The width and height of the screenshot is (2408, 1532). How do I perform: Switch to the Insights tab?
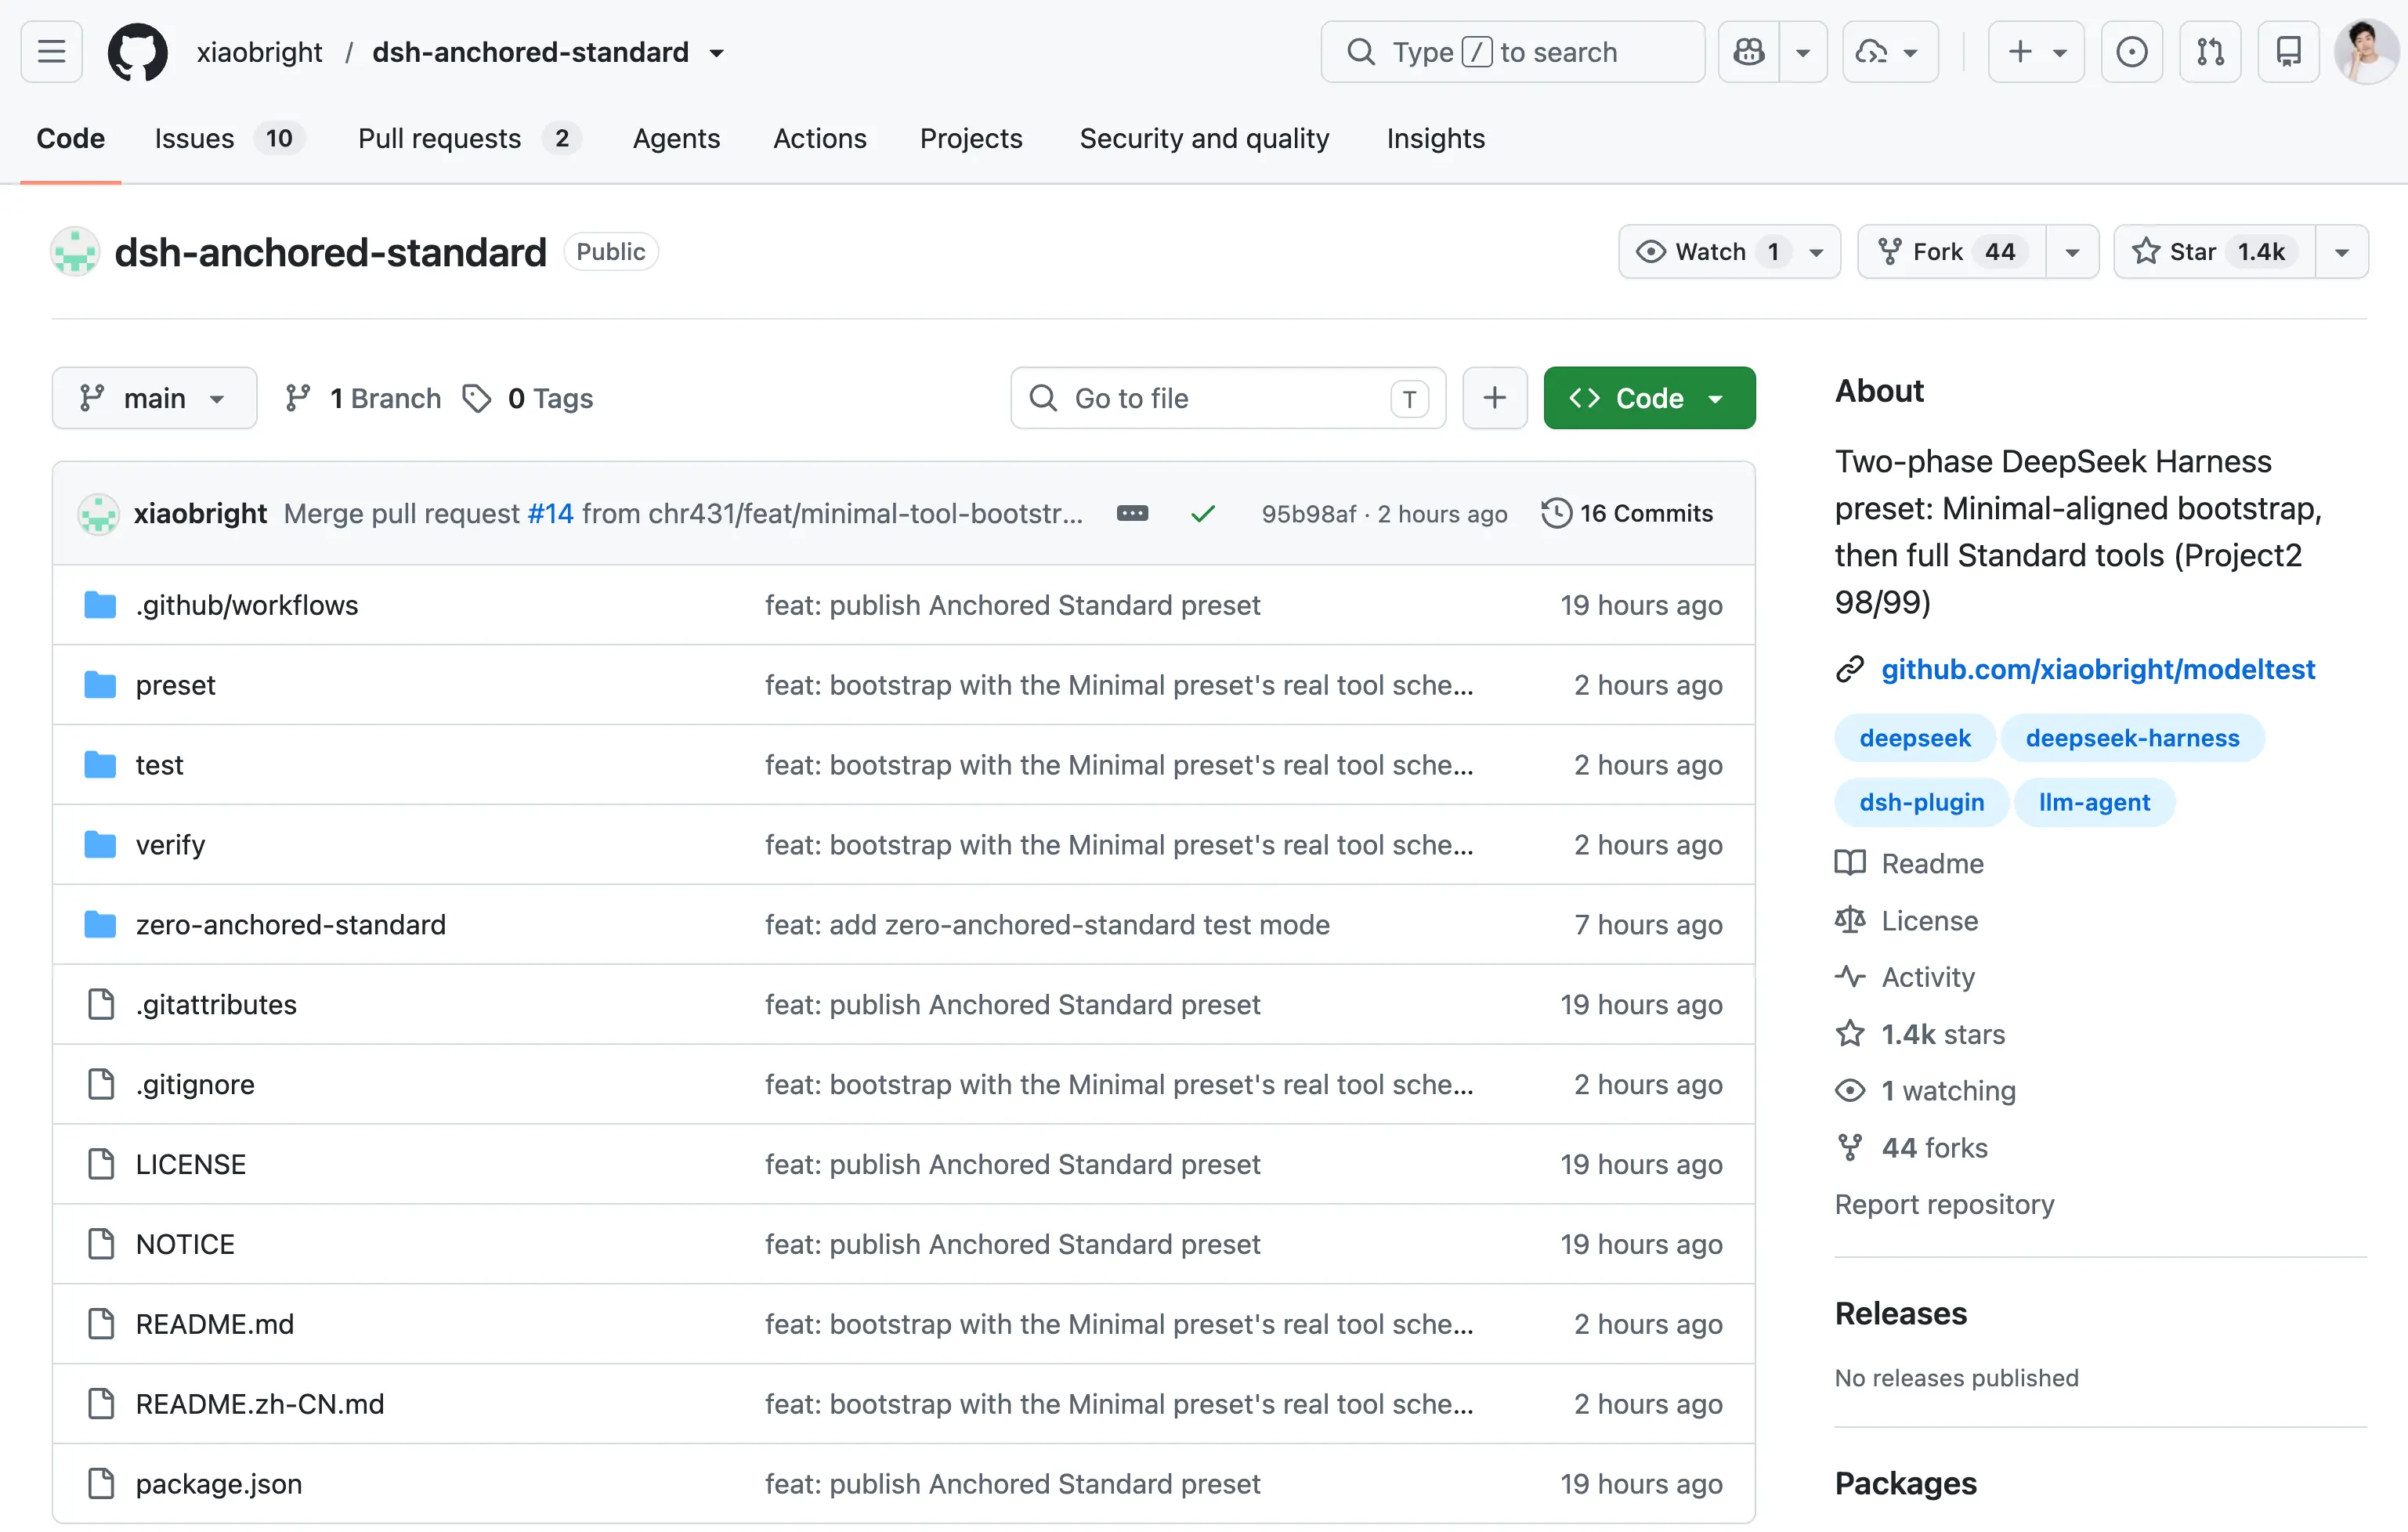[1435, 138]
